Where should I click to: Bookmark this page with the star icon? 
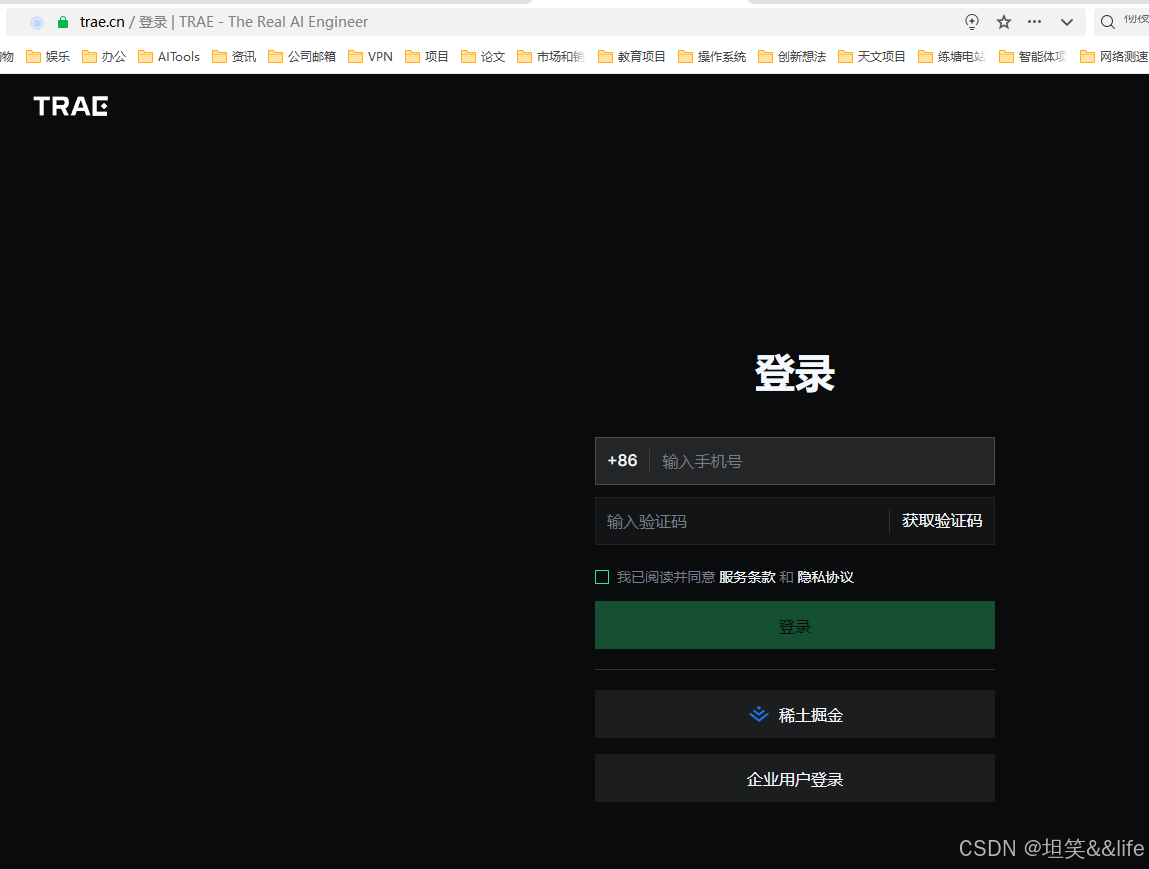[x=1003, y=21]
